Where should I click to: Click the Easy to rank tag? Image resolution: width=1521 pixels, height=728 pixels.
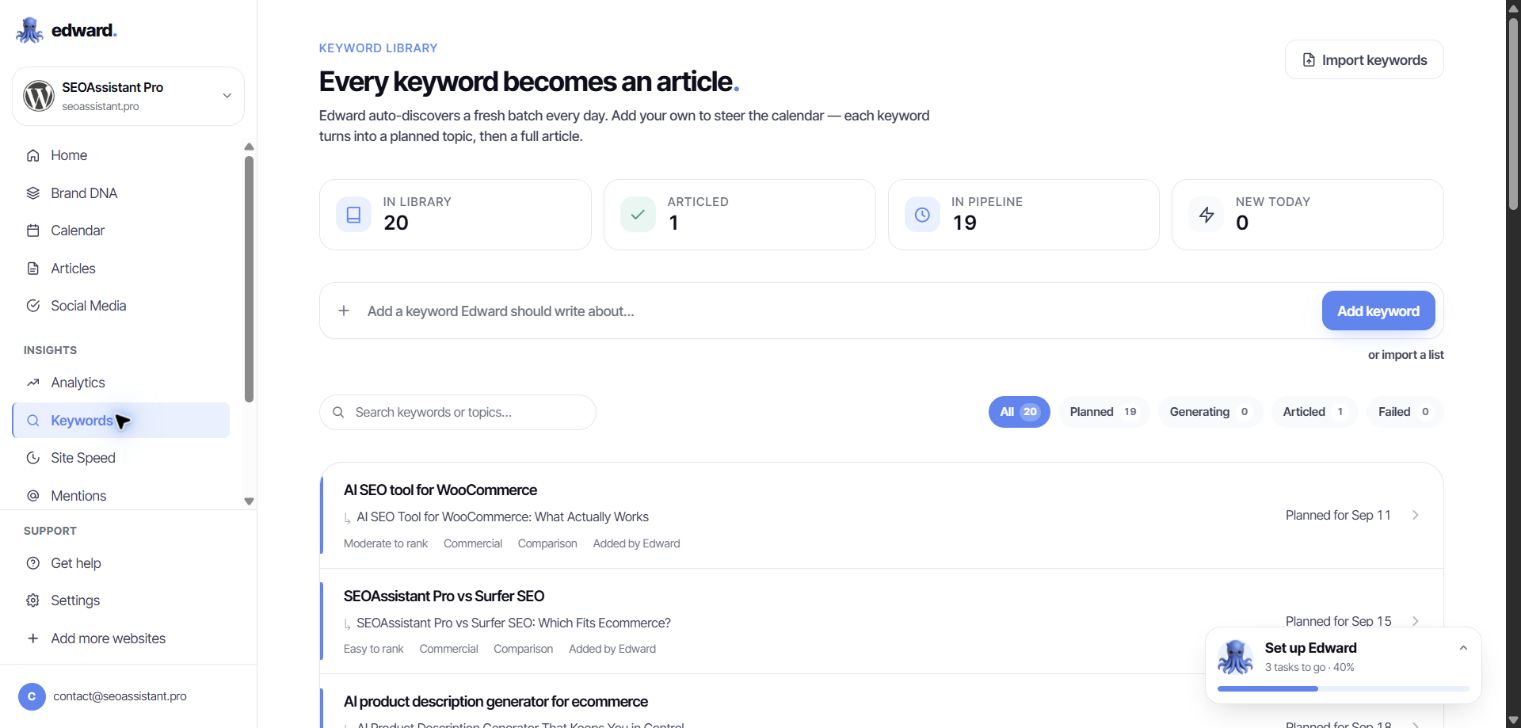[x=374, y=649]
